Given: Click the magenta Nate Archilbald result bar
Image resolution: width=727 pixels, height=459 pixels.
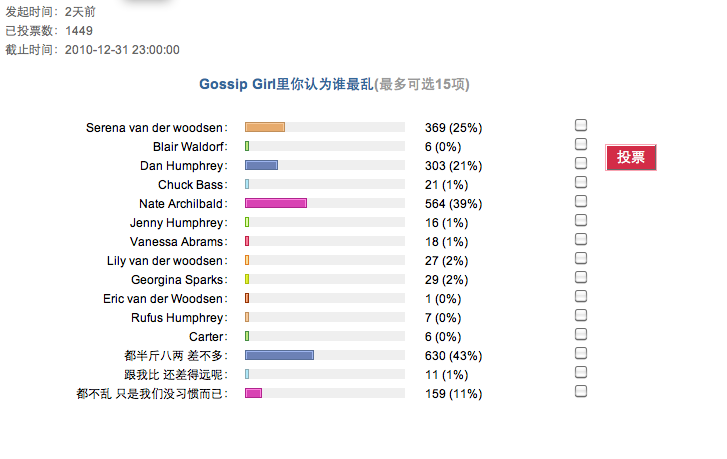Looking at the screenshot, I should click(x=276, y=203).
